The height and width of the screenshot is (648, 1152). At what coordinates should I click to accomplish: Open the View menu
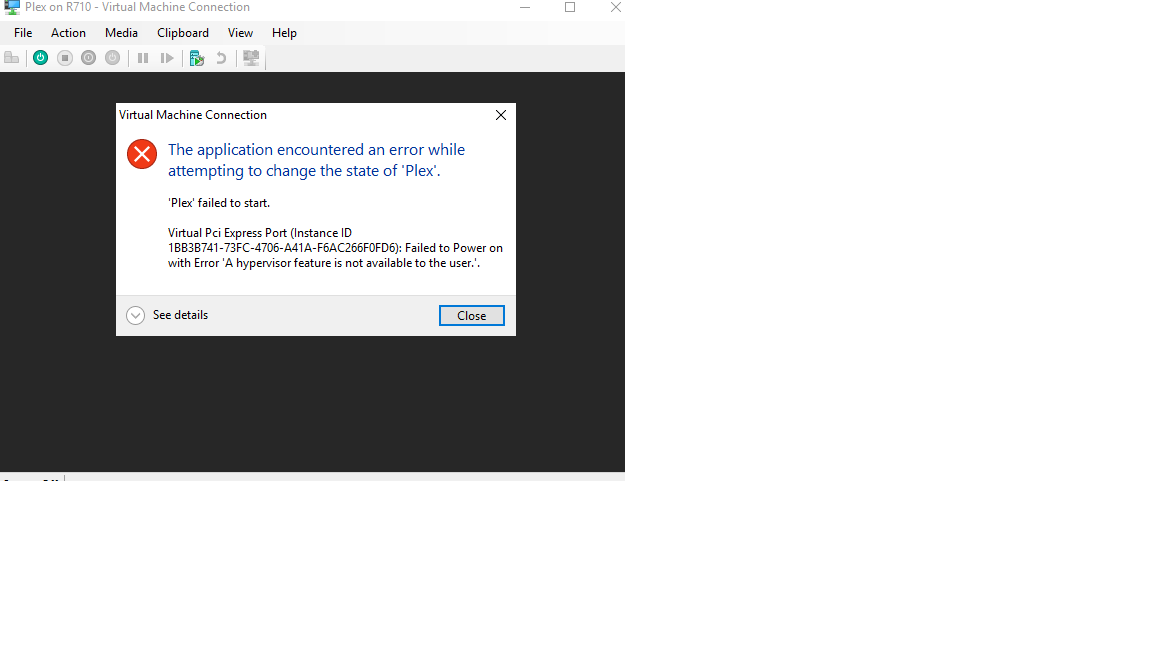pos(240,33)
